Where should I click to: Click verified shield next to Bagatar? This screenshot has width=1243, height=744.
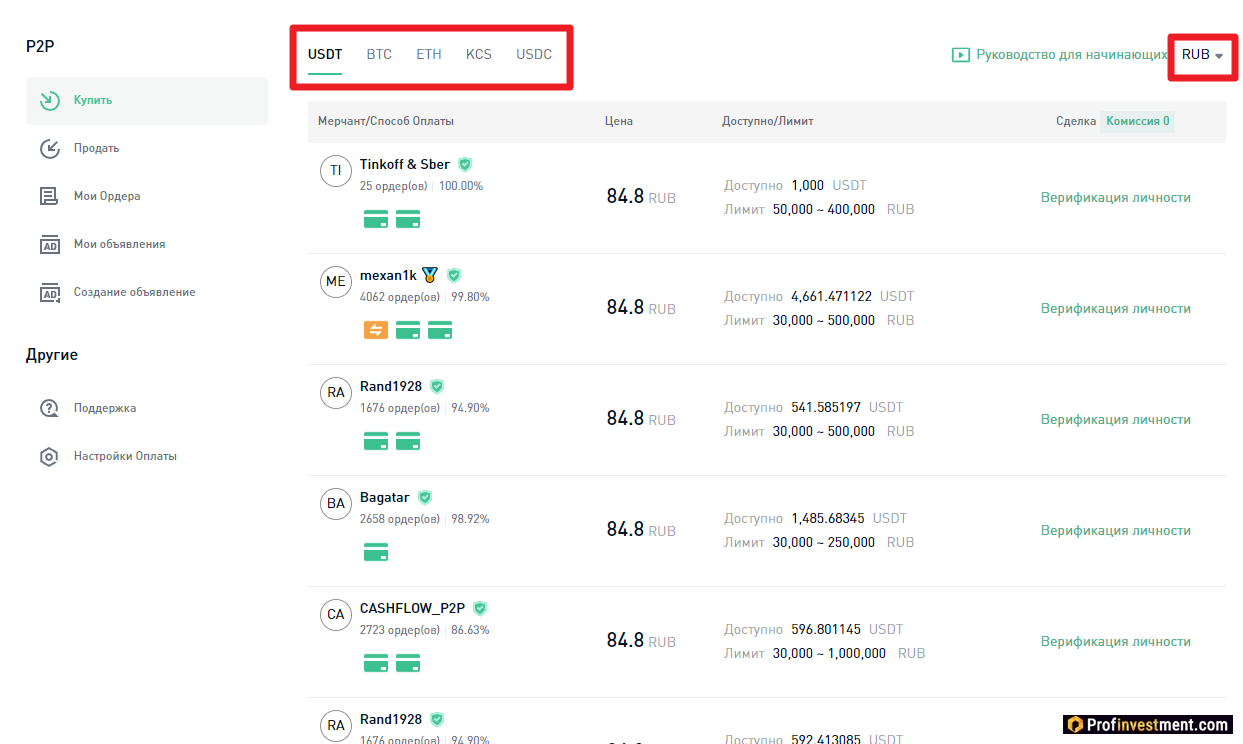point(425,497)
